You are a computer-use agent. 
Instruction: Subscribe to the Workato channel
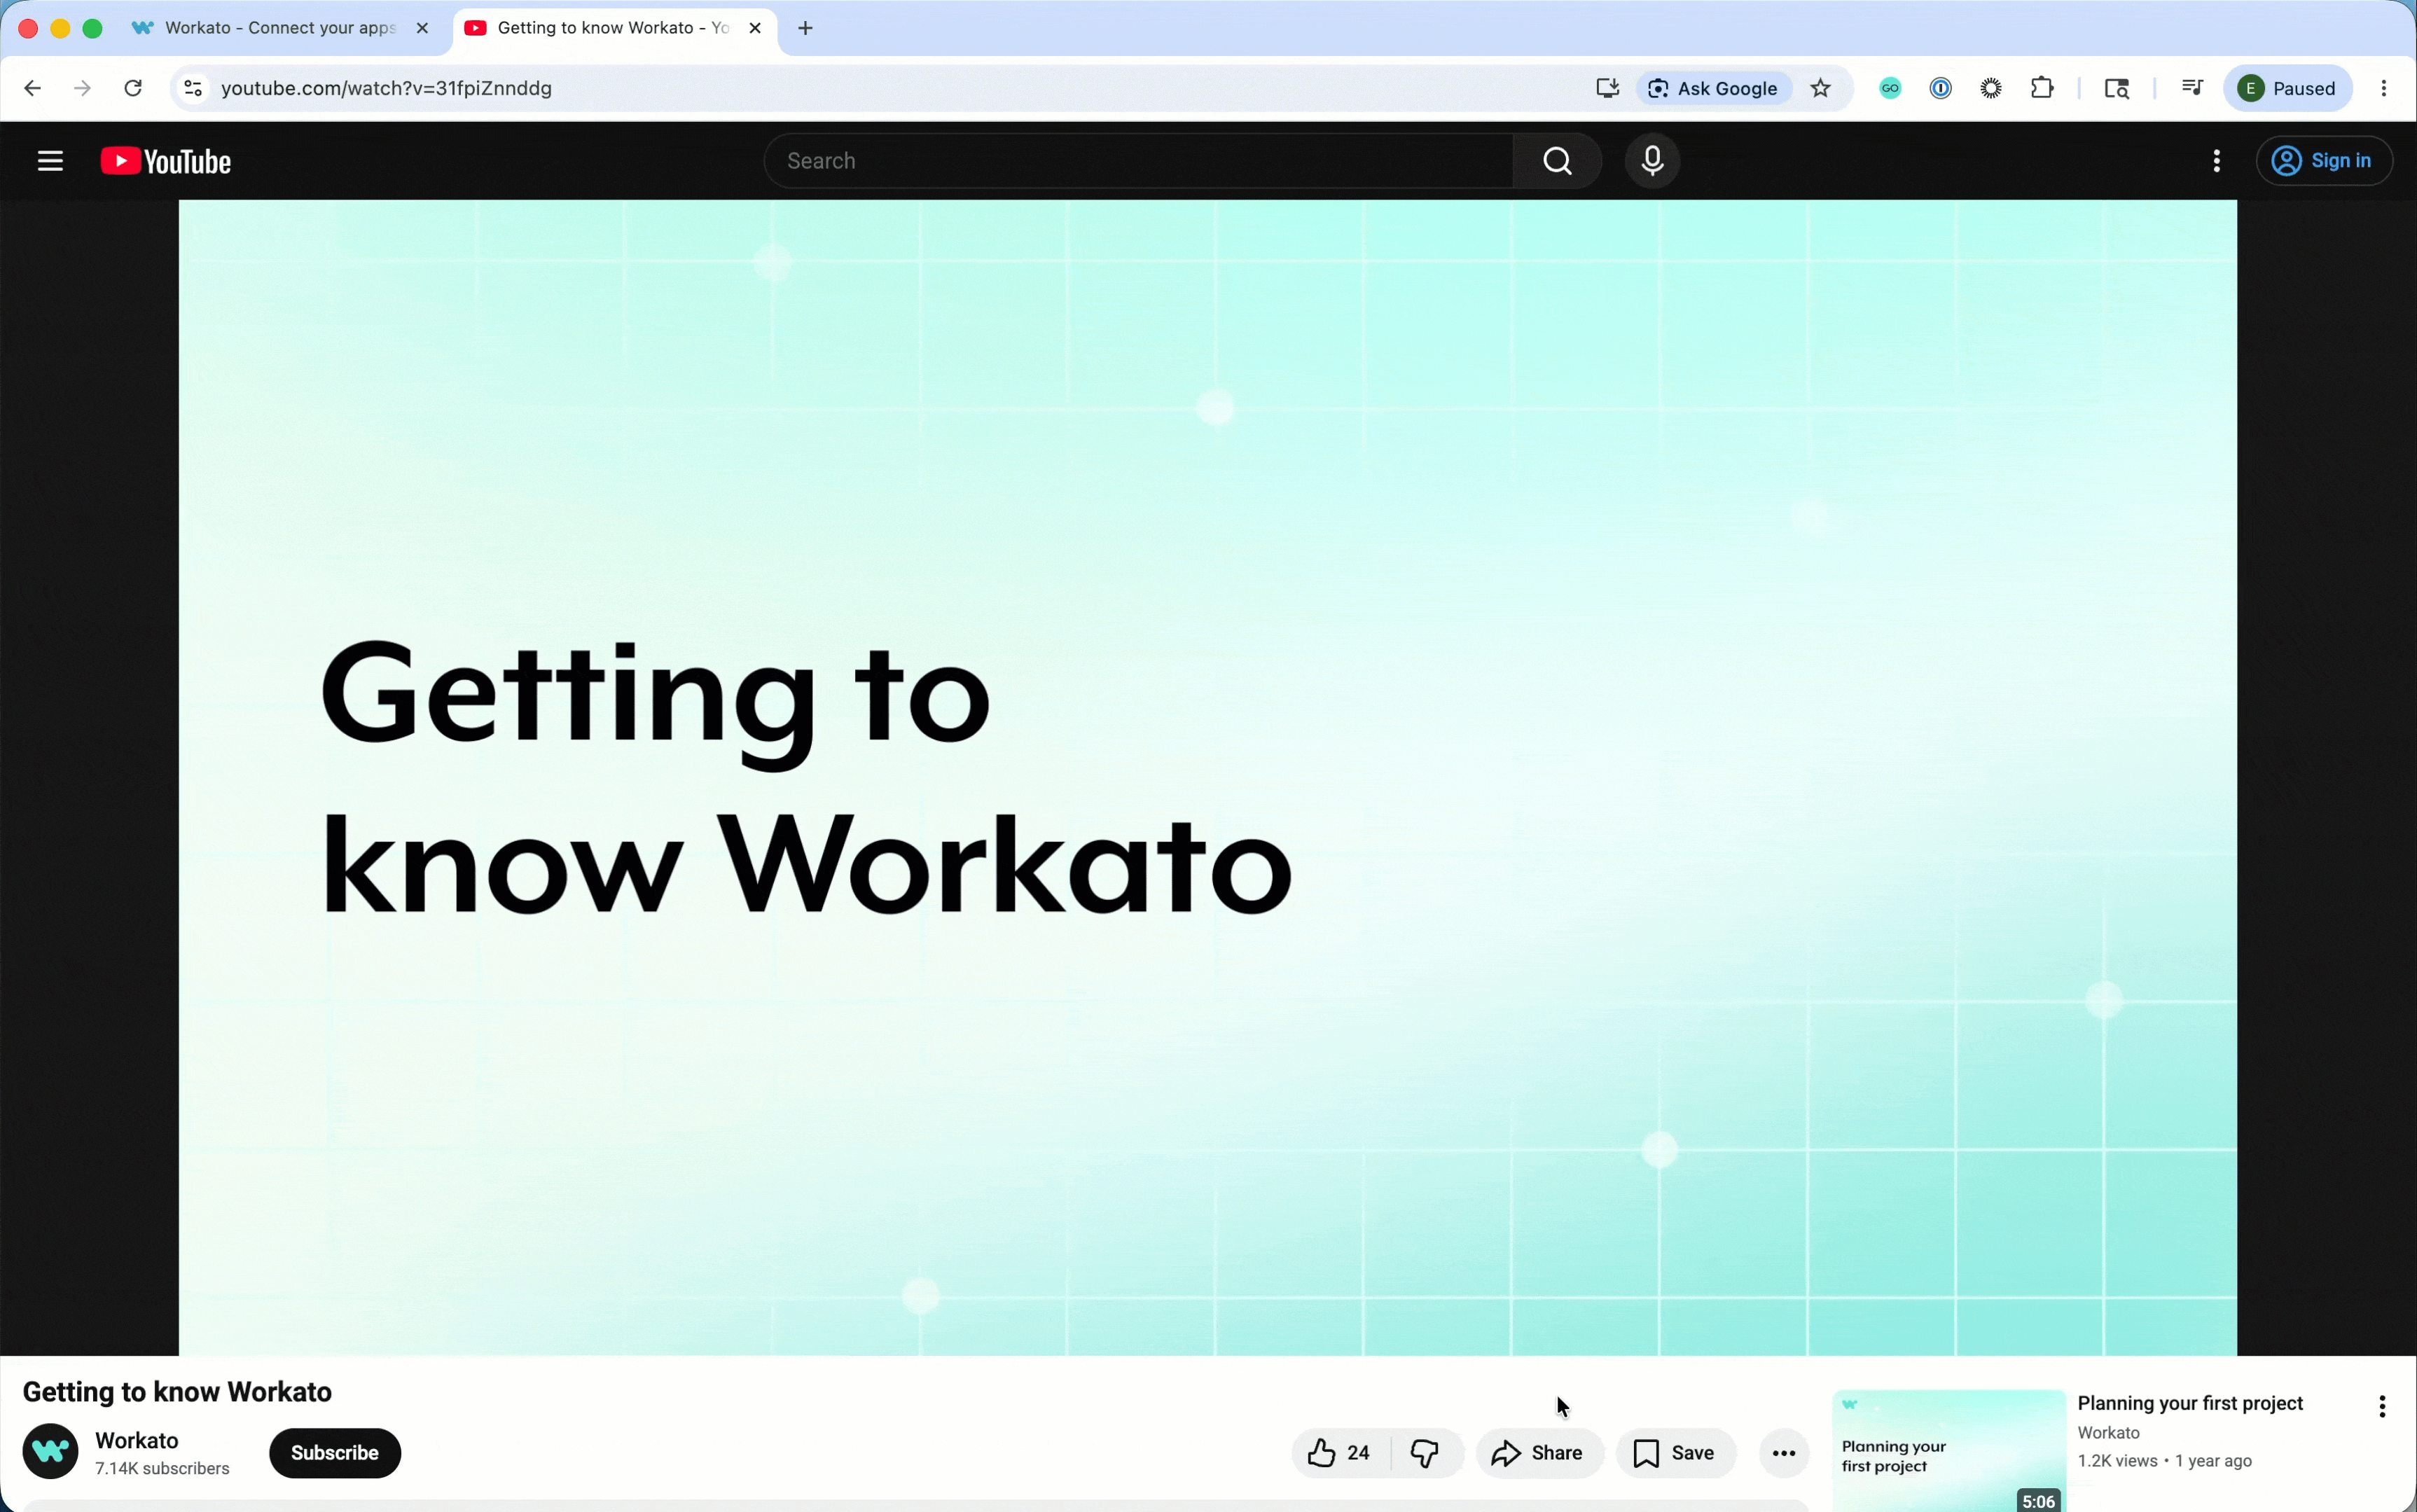point(335,1453)
